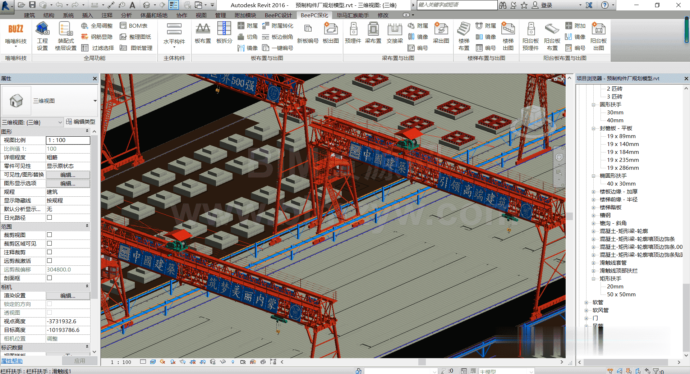The height and width of the screenshot is (374, 690).
Task: Click the 图纸管理 sheet management tool
Action: [x=136, y=48]
